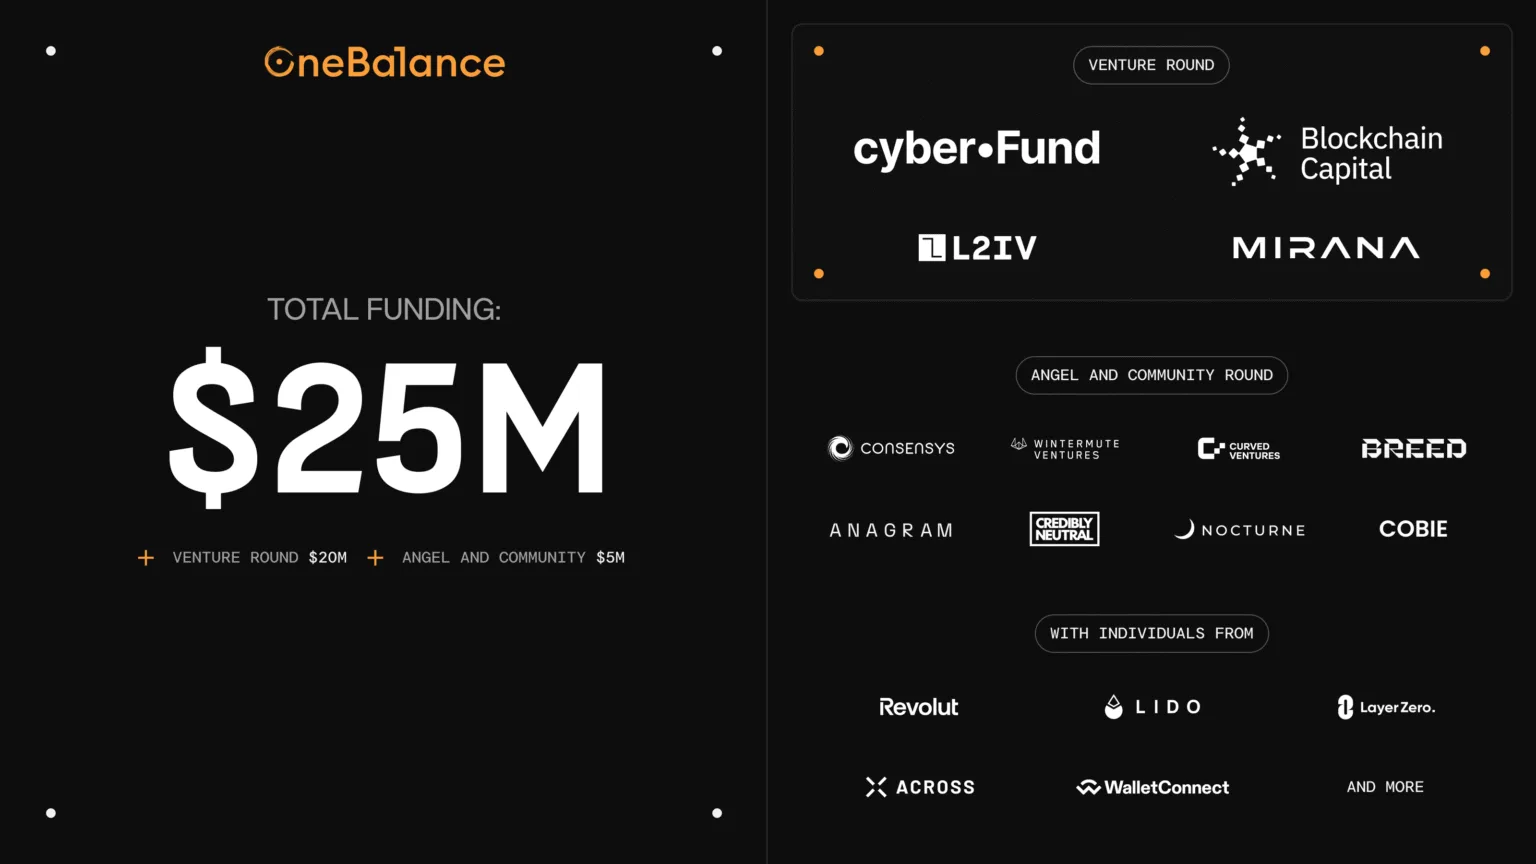Click the And More text
1536x864 pixels.
coord(1385,787)
